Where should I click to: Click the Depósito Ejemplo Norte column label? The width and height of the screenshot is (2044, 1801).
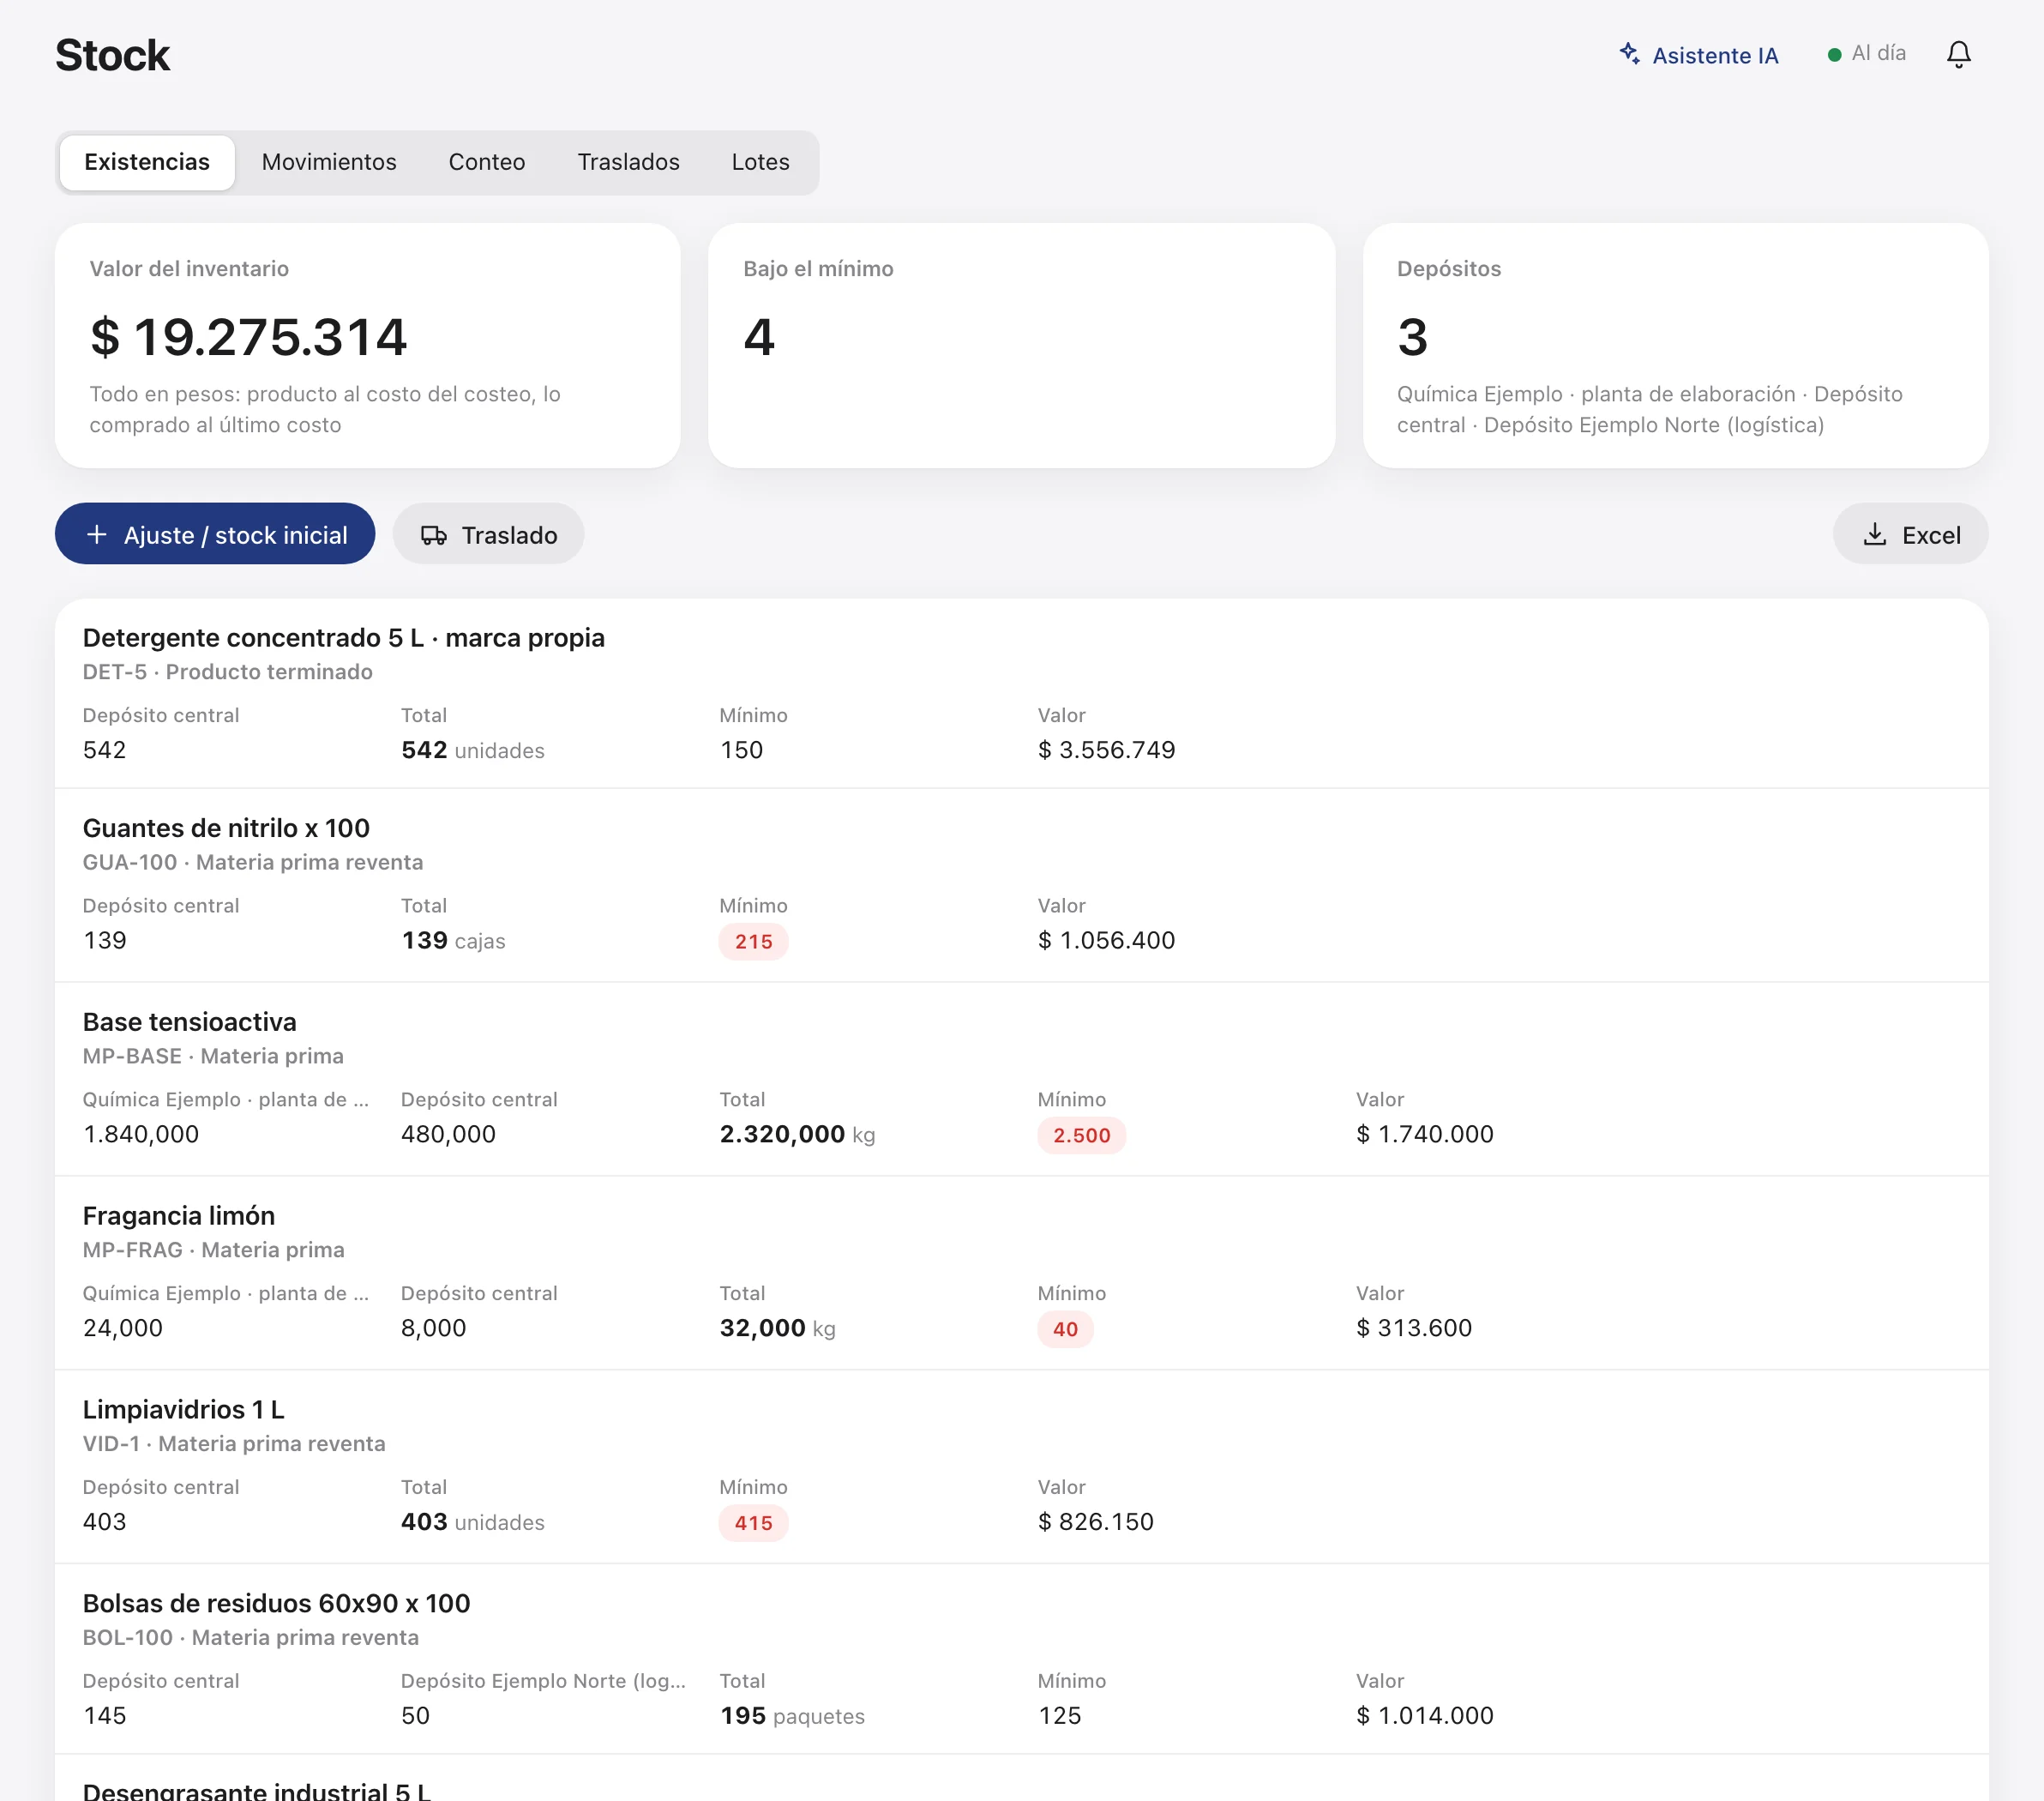pyautogui.click(x=543, y=1682)
